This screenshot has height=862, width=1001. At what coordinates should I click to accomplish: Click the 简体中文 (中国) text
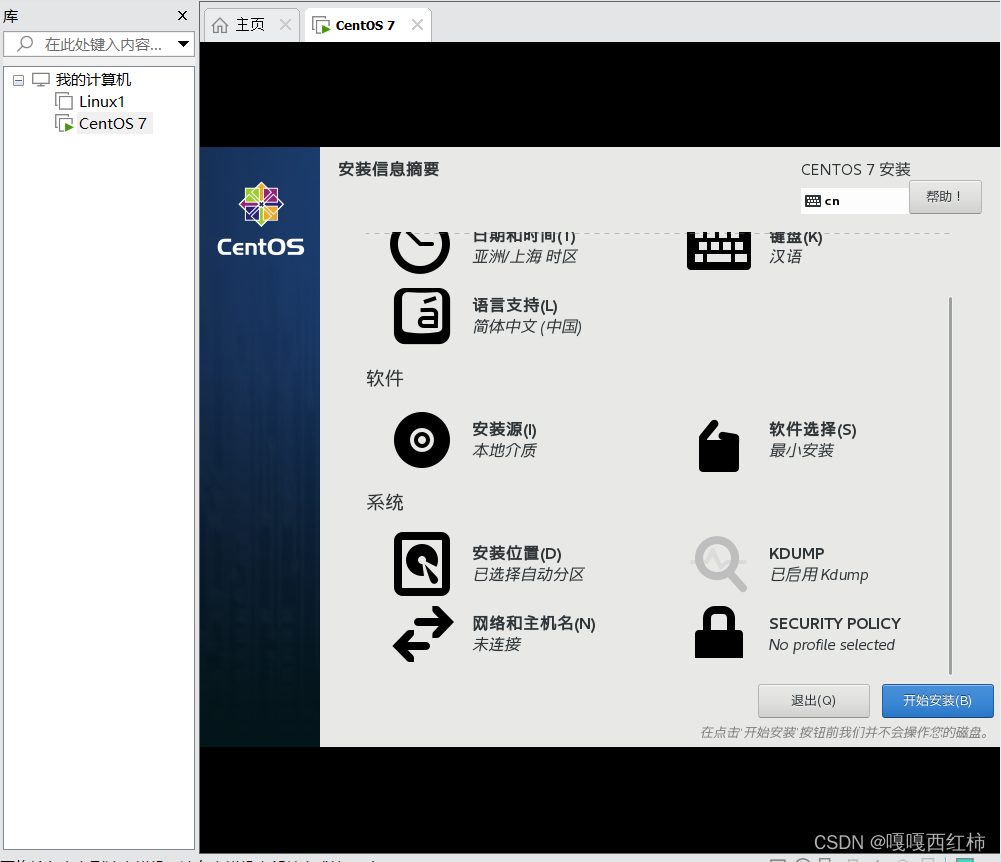(527, 327)
